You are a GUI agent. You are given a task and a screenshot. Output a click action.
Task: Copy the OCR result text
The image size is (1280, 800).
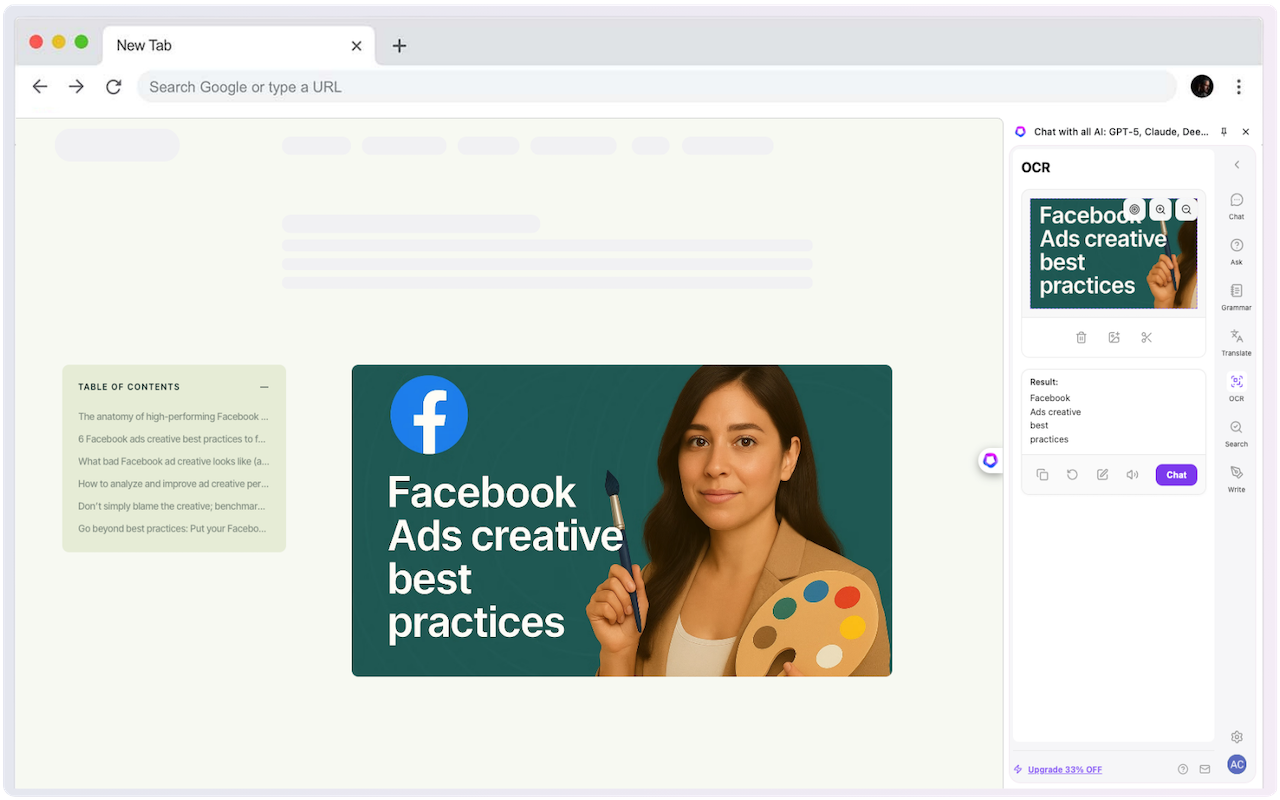click(x=1042, y=475)
